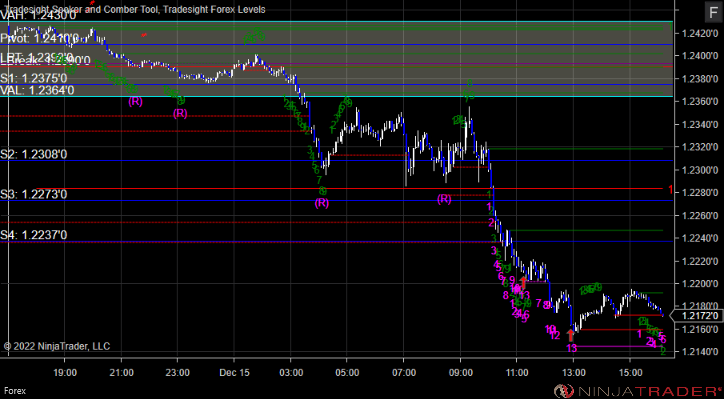The height and width of the screenshot is (399, 724).
Task: Click the 23:00 time axis label
Action: pos(178,372)
